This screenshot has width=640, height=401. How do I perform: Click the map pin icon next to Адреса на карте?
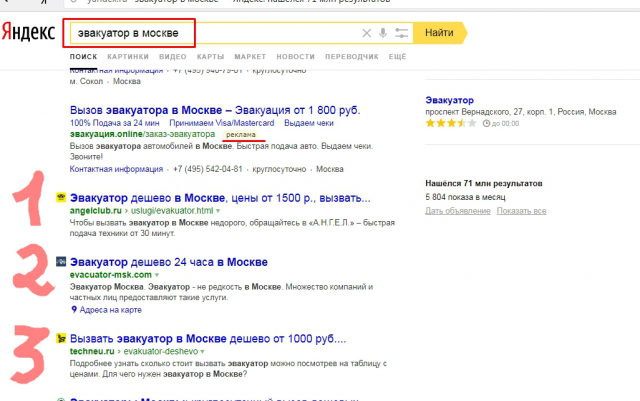(74, 310)
